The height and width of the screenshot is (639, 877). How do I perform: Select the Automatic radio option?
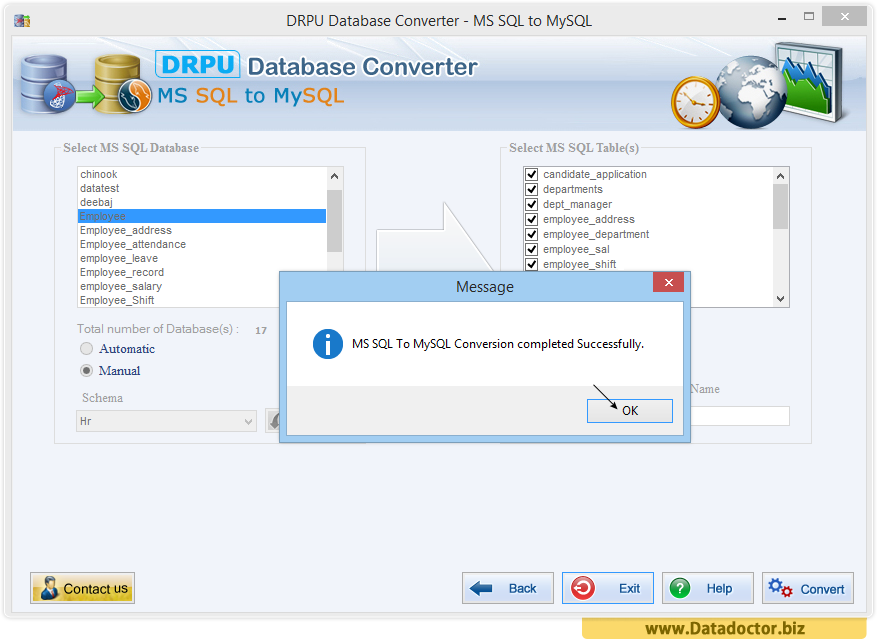coord(86,349)
